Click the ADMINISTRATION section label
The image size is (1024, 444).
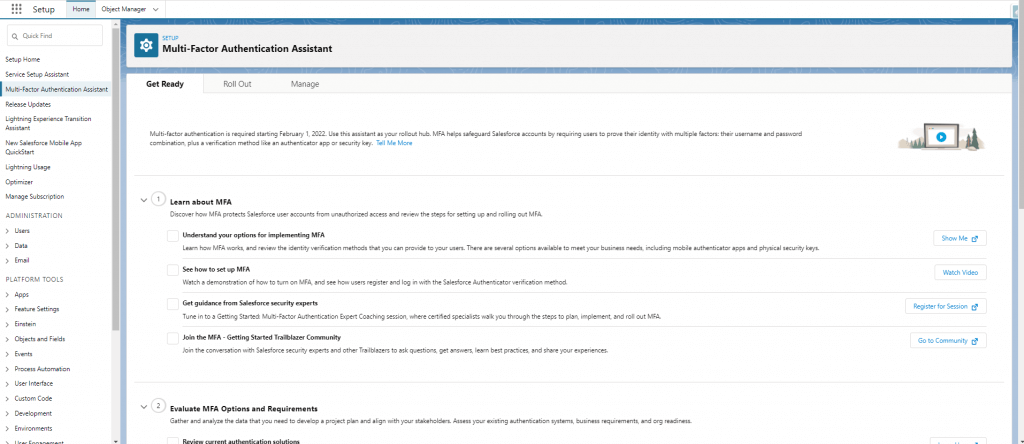coord(34,216)
